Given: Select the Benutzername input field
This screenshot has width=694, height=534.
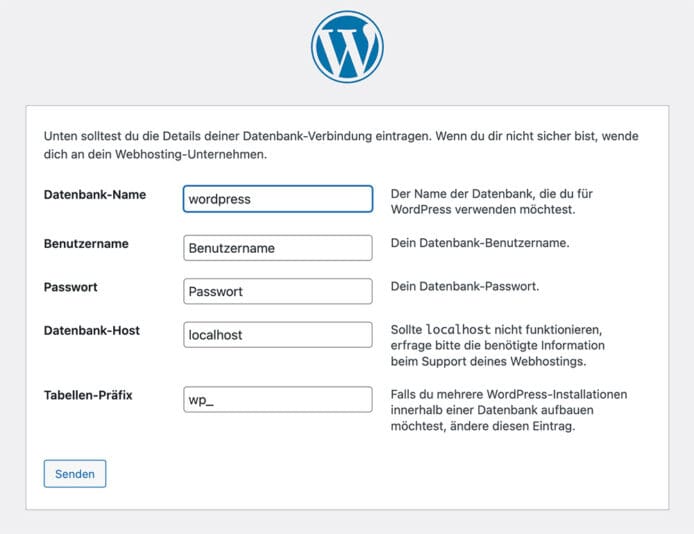Looking at the screenshot, I should (x=278, y=248).
